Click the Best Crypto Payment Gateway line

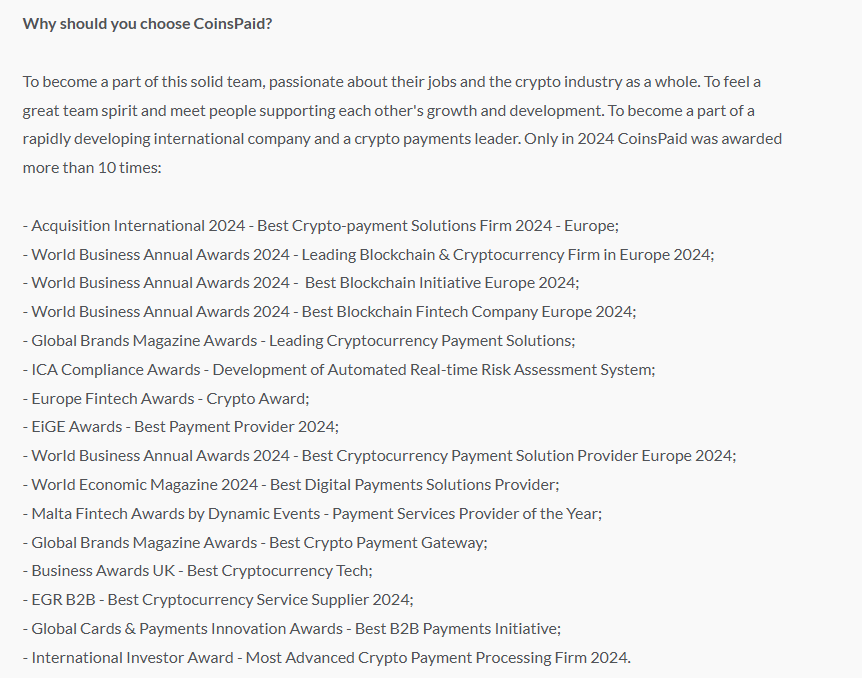(255, 543)
